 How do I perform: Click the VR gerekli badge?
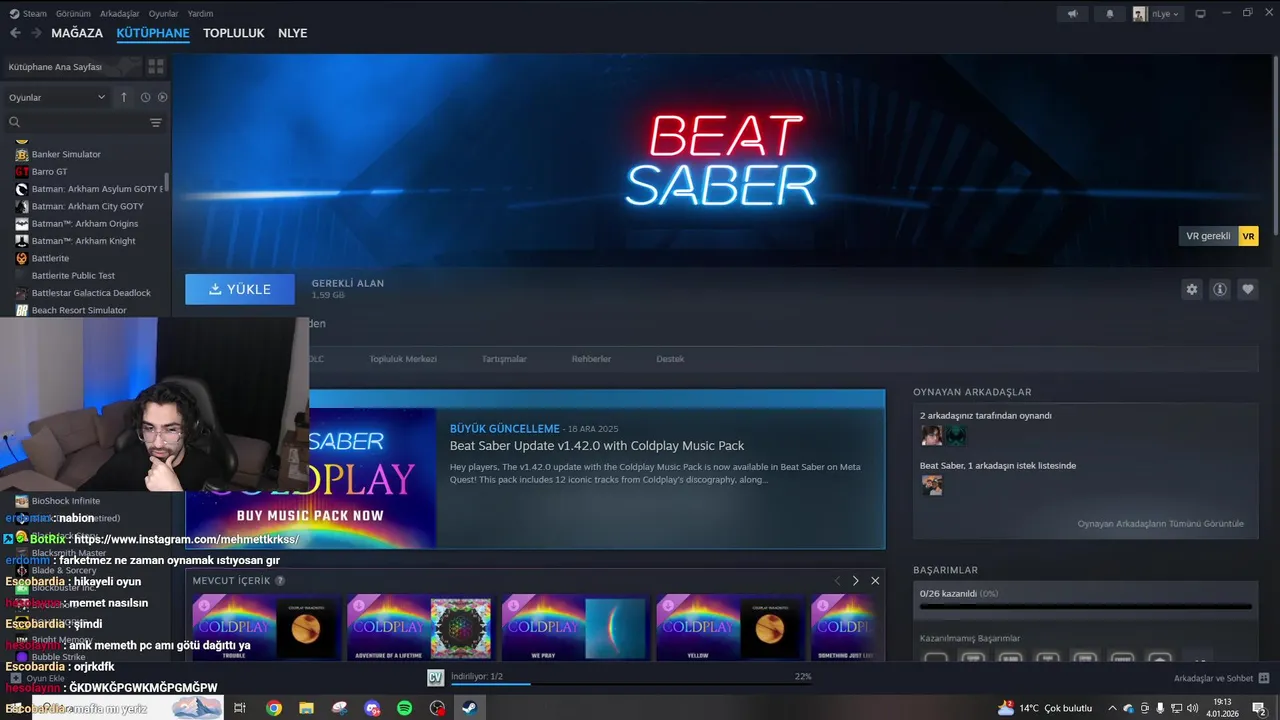(x=1218, y=236)
